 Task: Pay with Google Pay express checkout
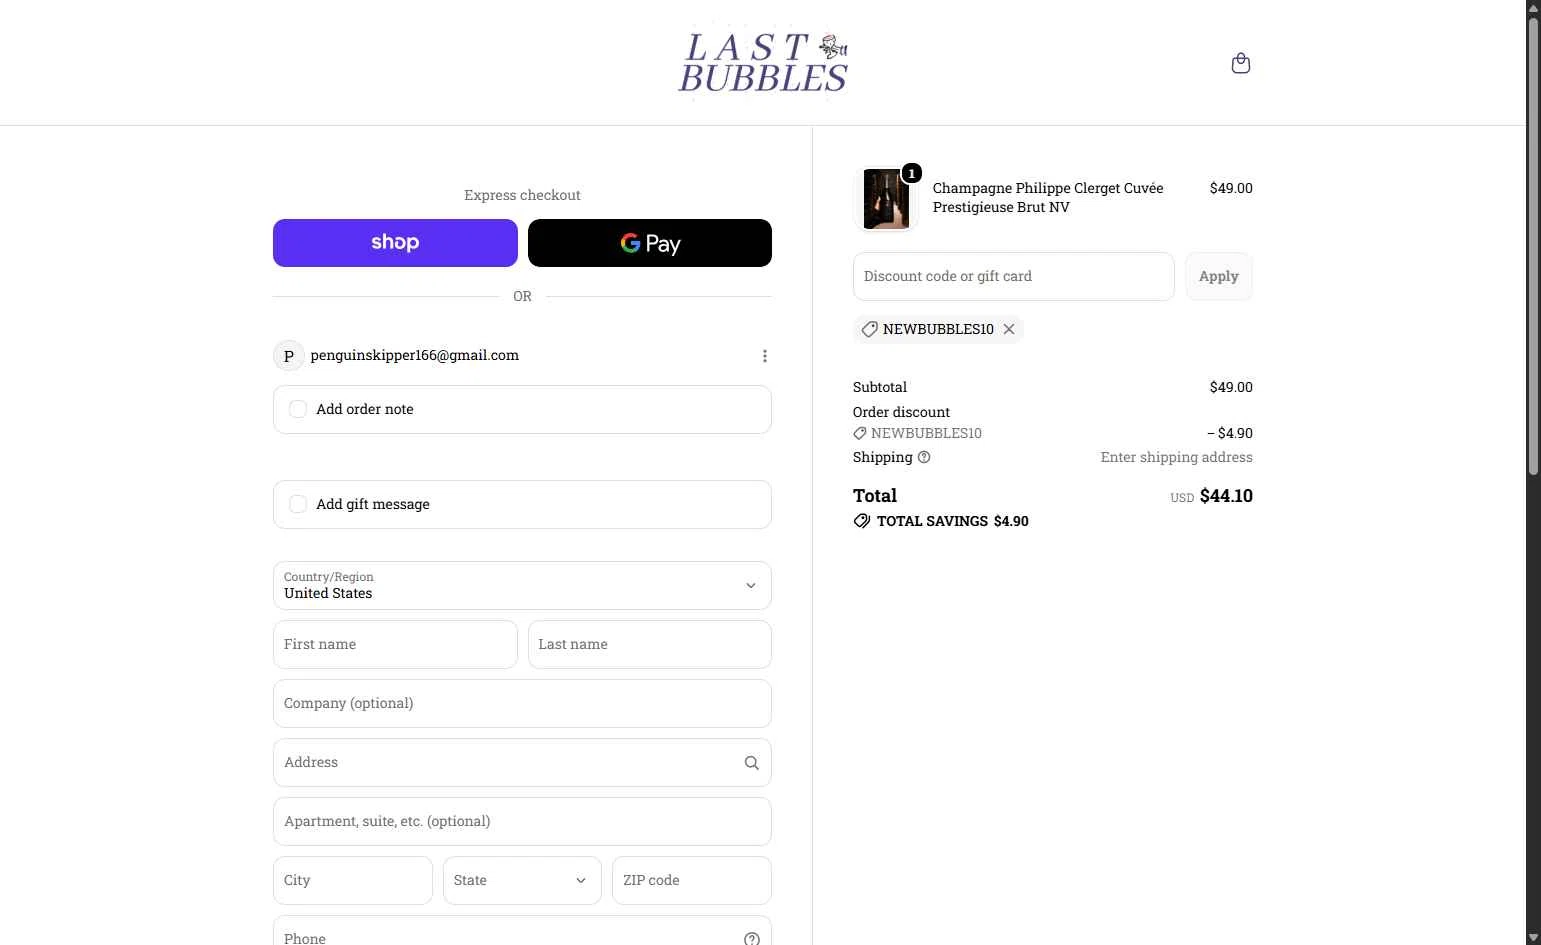[x=650, y=243]
